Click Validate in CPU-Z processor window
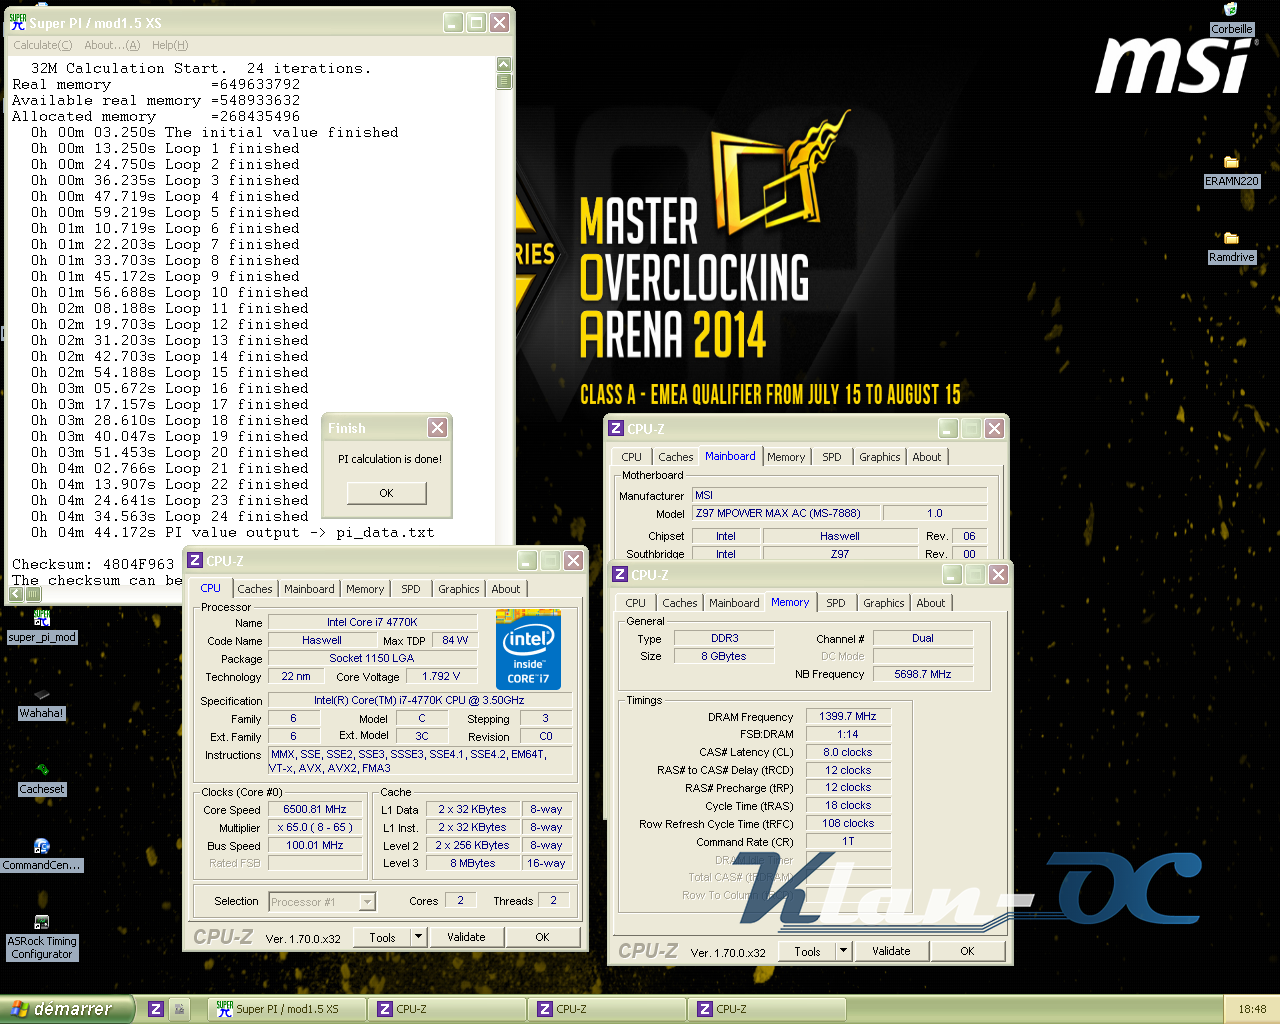 click(x=466, y=937)
